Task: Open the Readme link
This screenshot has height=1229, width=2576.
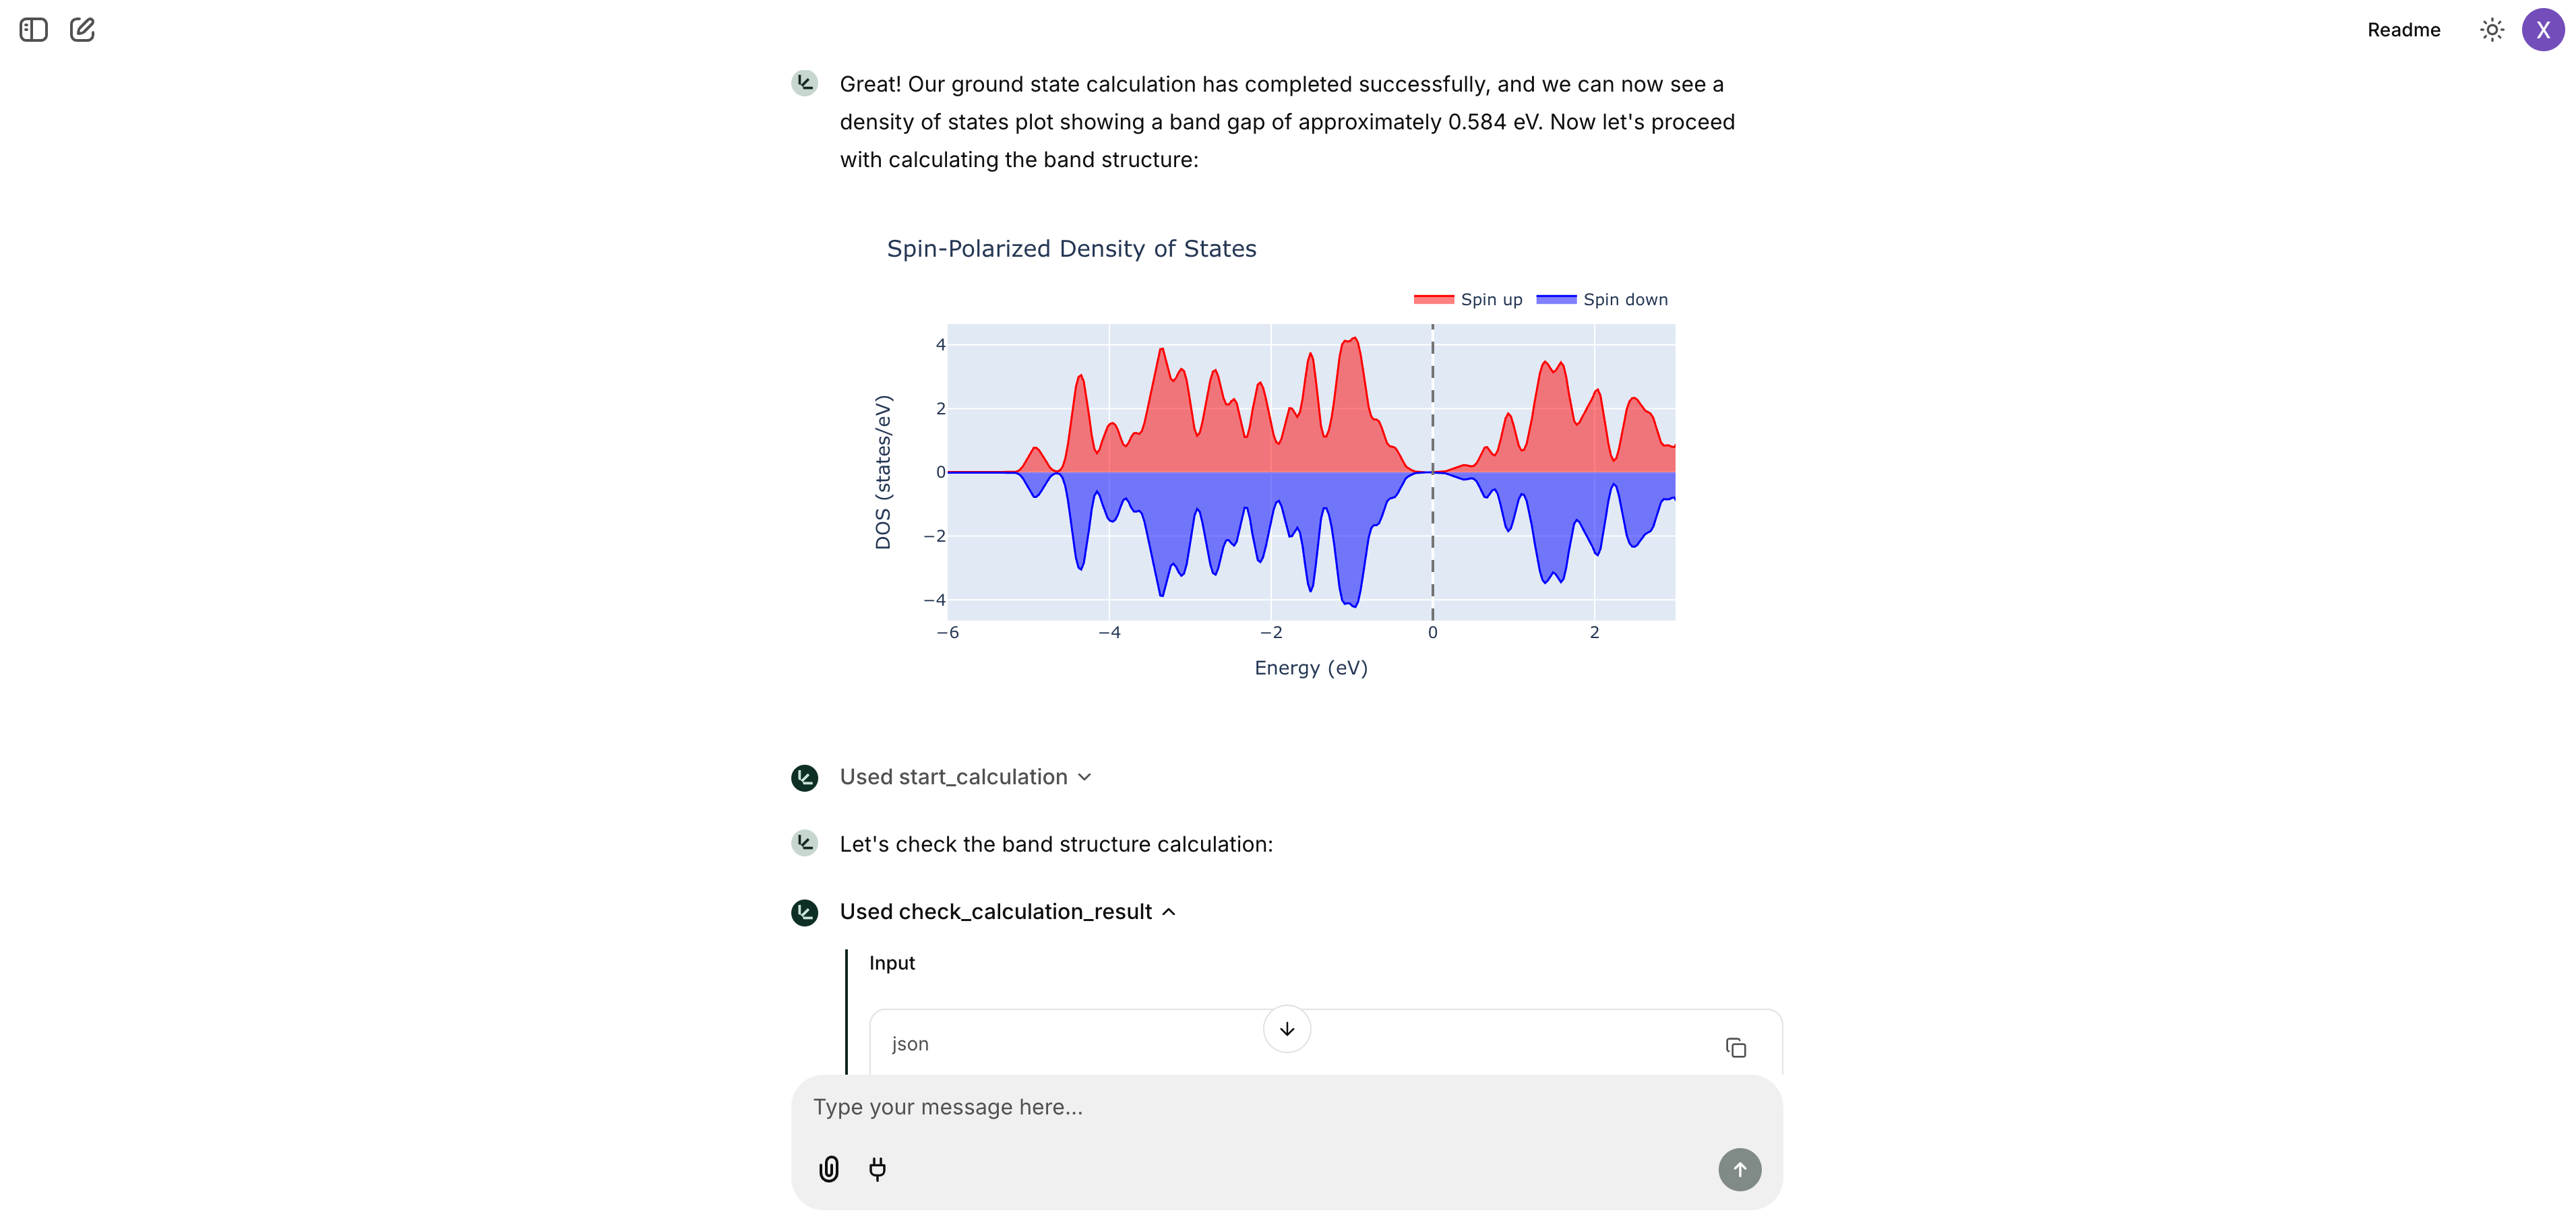Action: coord(2403,30)
